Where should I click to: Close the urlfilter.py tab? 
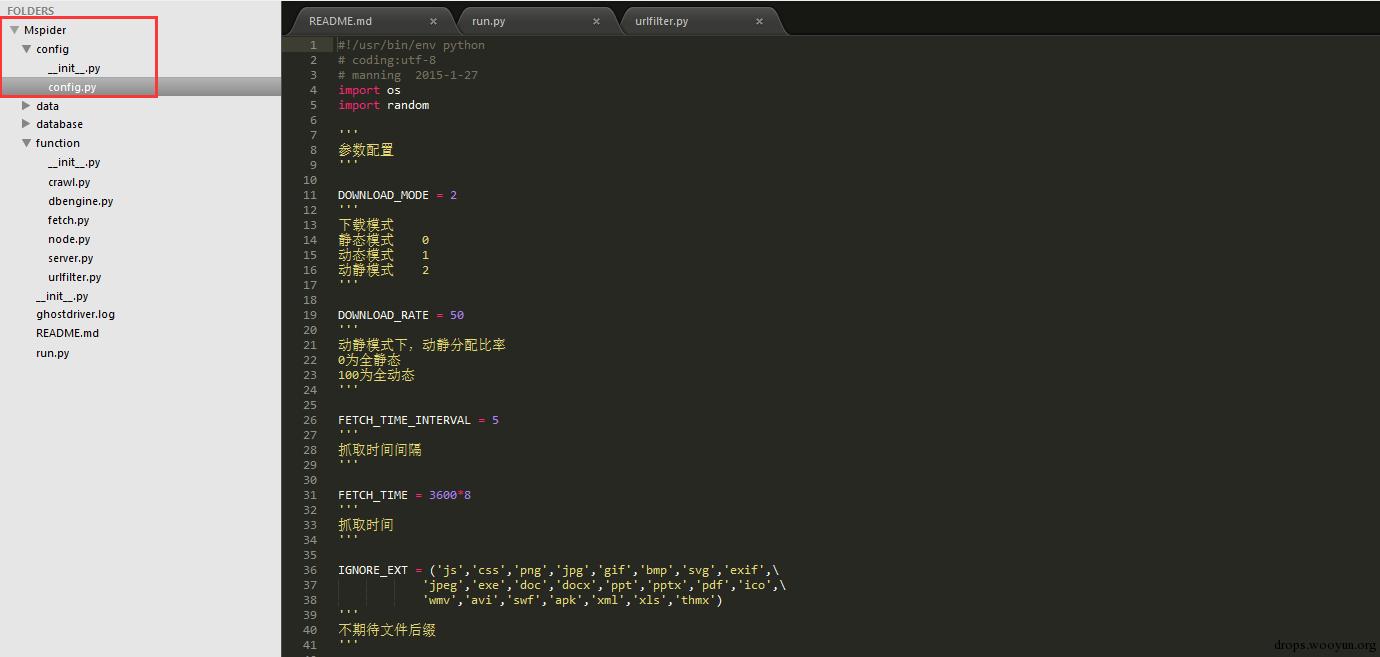tap(759, 21)
